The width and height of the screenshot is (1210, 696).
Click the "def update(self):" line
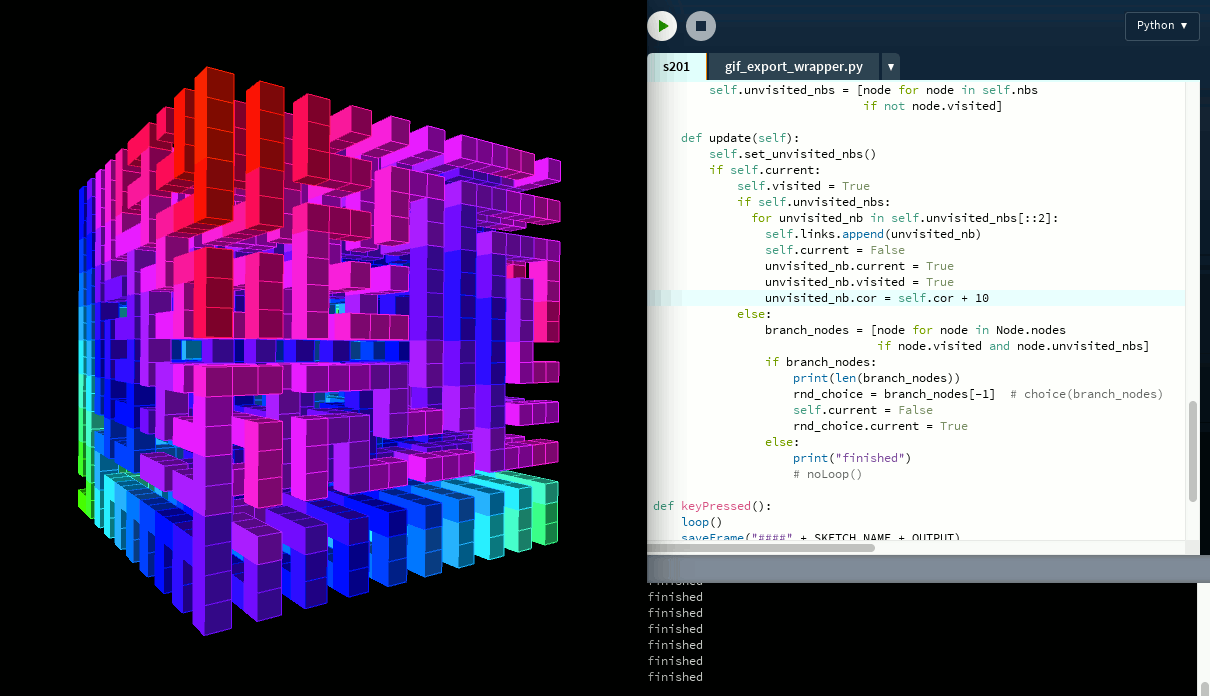tap(740, 138)
